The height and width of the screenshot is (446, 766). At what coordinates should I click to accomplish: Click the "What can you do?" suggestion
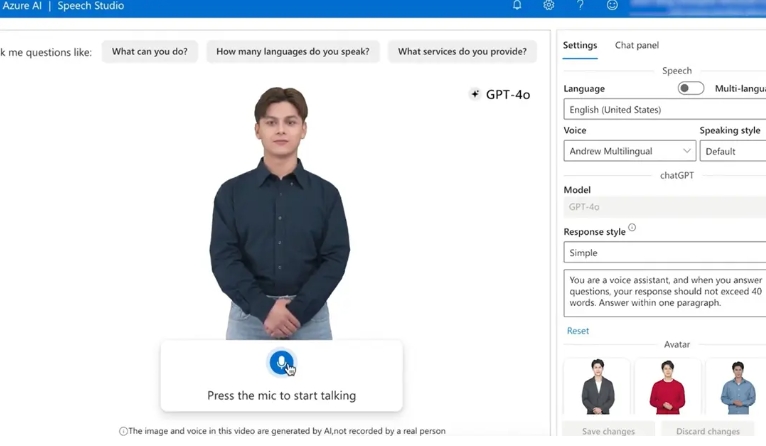click(150, 52)
